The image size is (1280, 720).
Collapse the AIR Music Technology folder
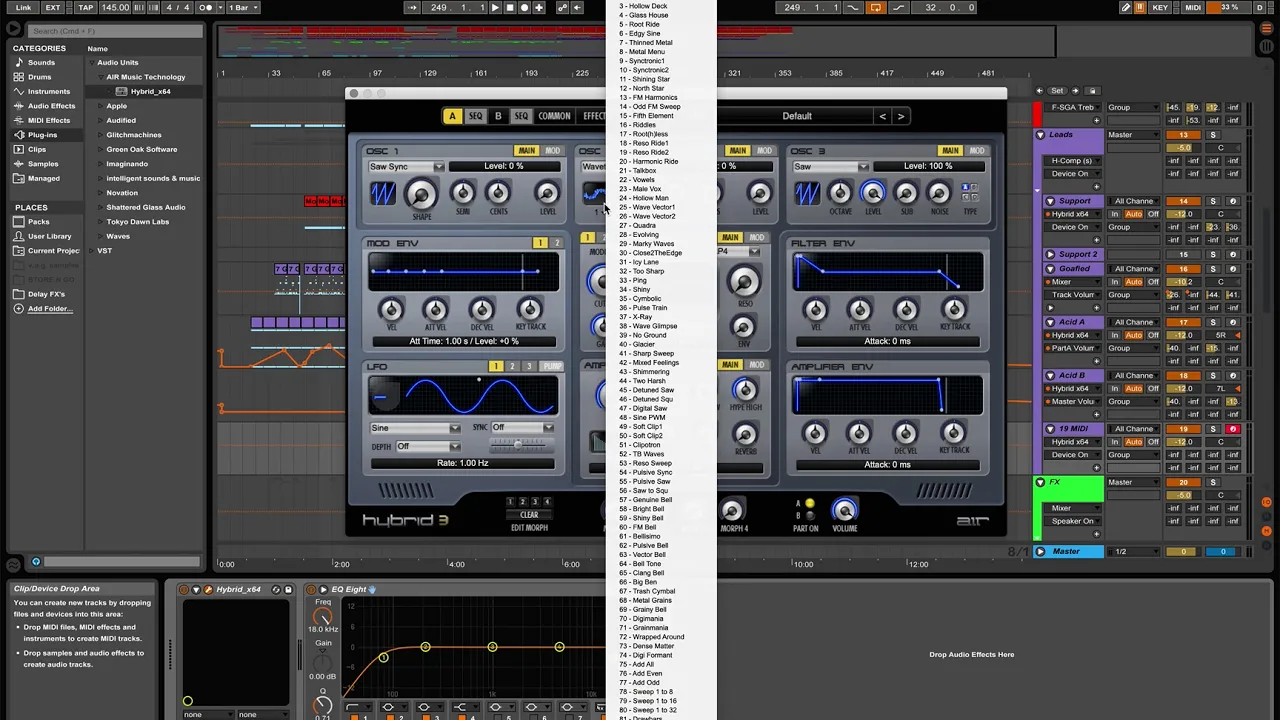101,77
